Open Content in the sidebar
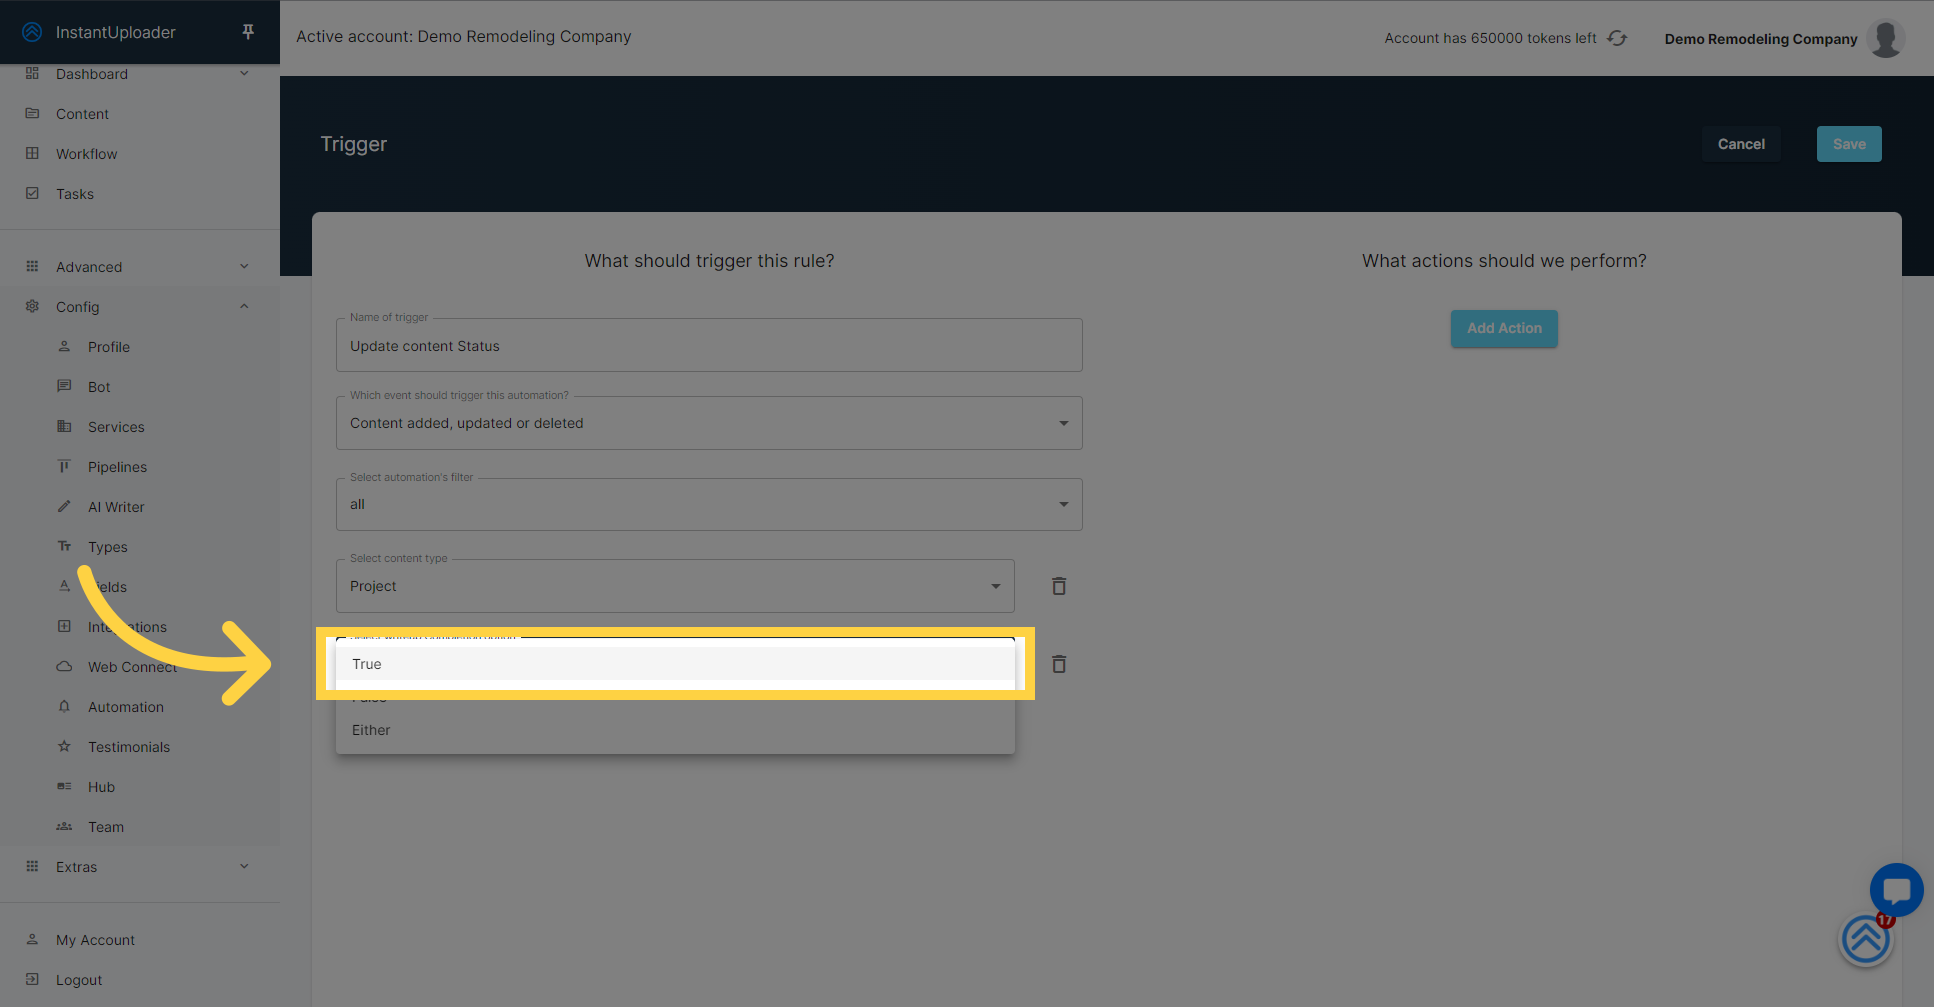The height and width of the screenshot is (1007, 1934). pos(82,114)
